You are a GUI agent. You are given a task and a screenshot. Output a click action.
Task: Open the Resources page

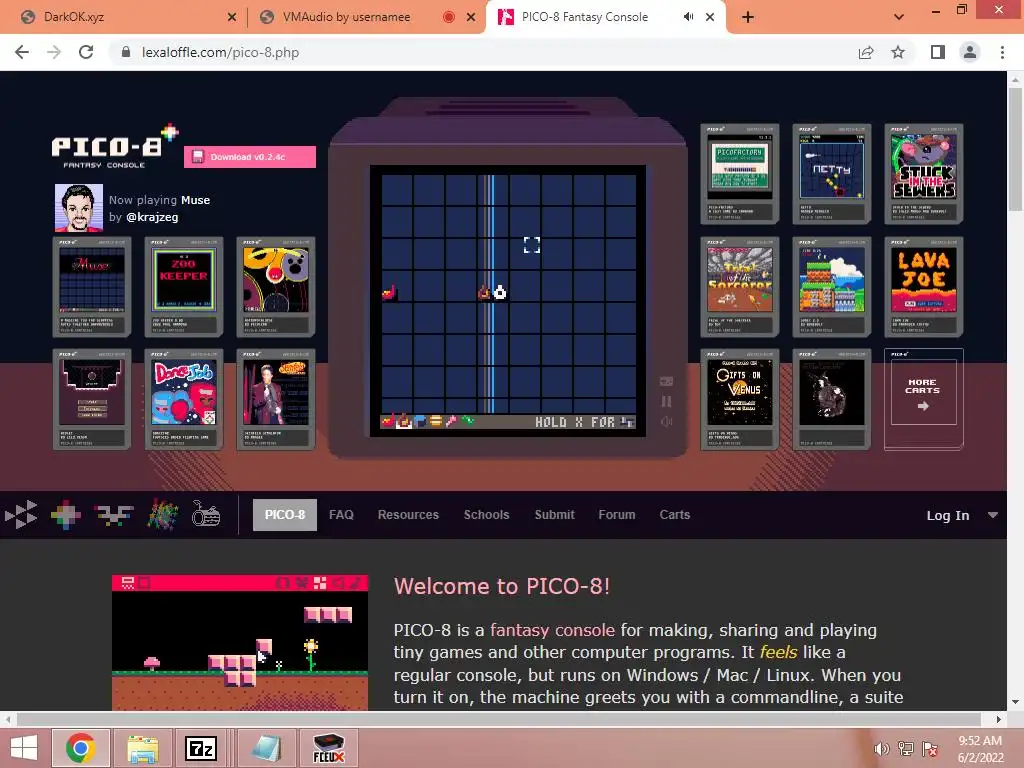[408, 515]
